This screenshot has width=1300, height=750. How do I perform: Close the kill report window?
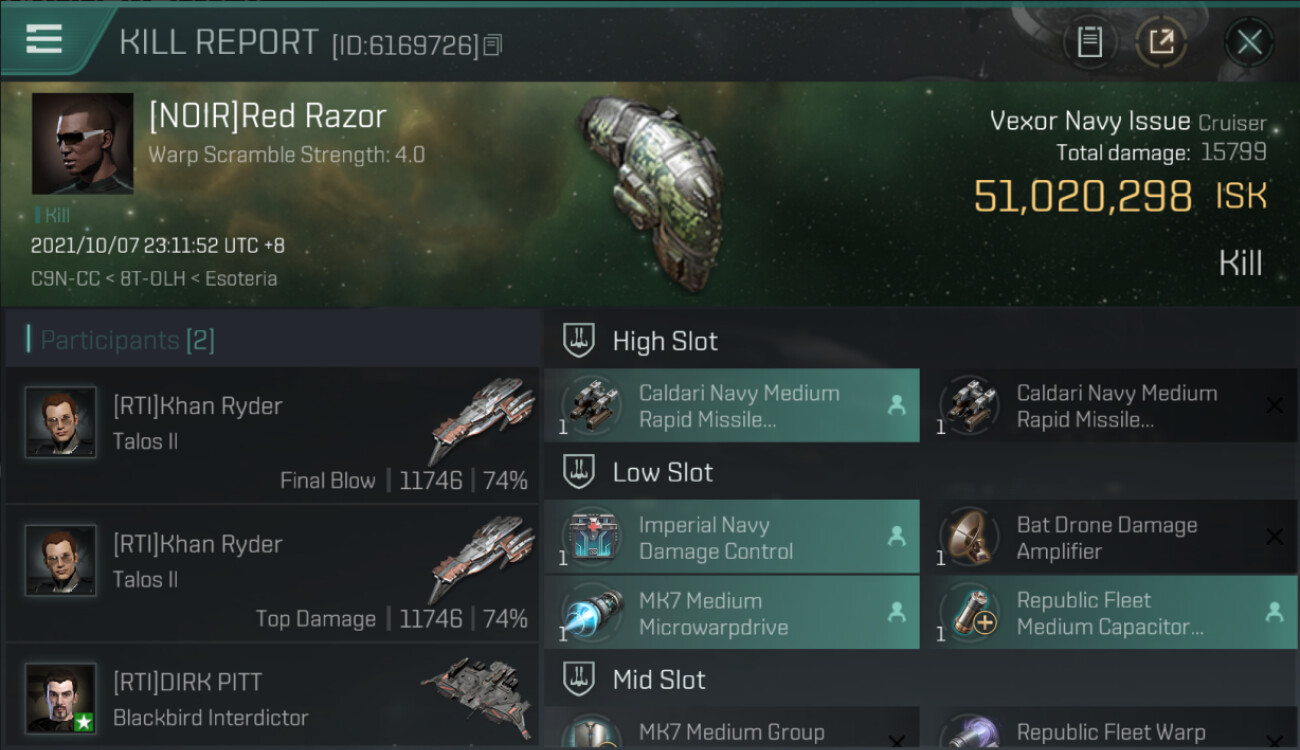coord(1249,42)
